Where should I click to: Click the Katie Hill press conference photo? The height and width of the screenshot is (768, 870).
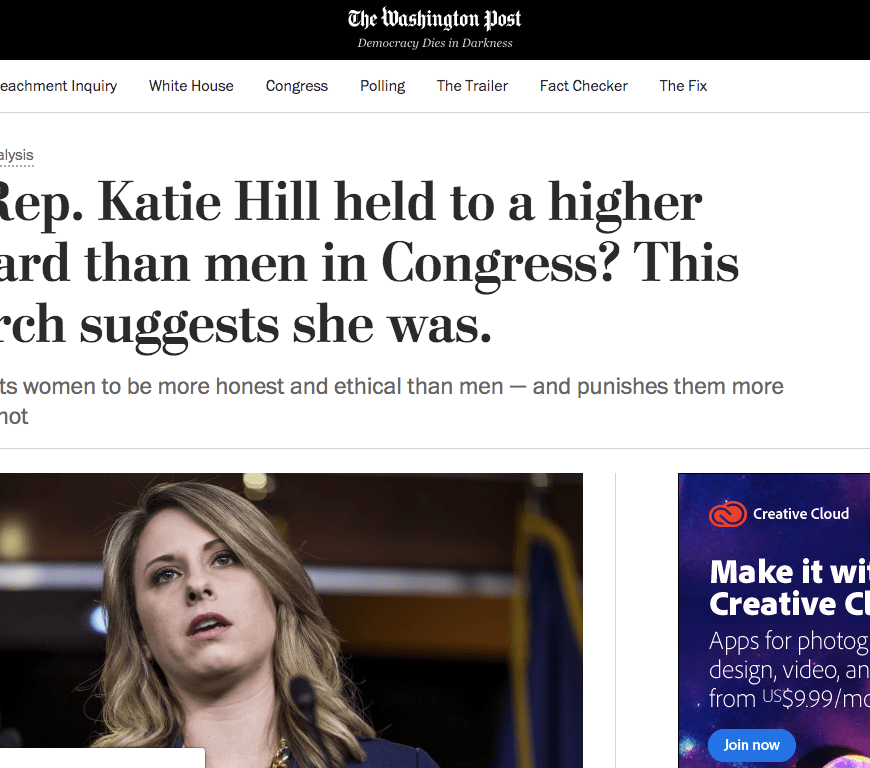tap(290, 610)
